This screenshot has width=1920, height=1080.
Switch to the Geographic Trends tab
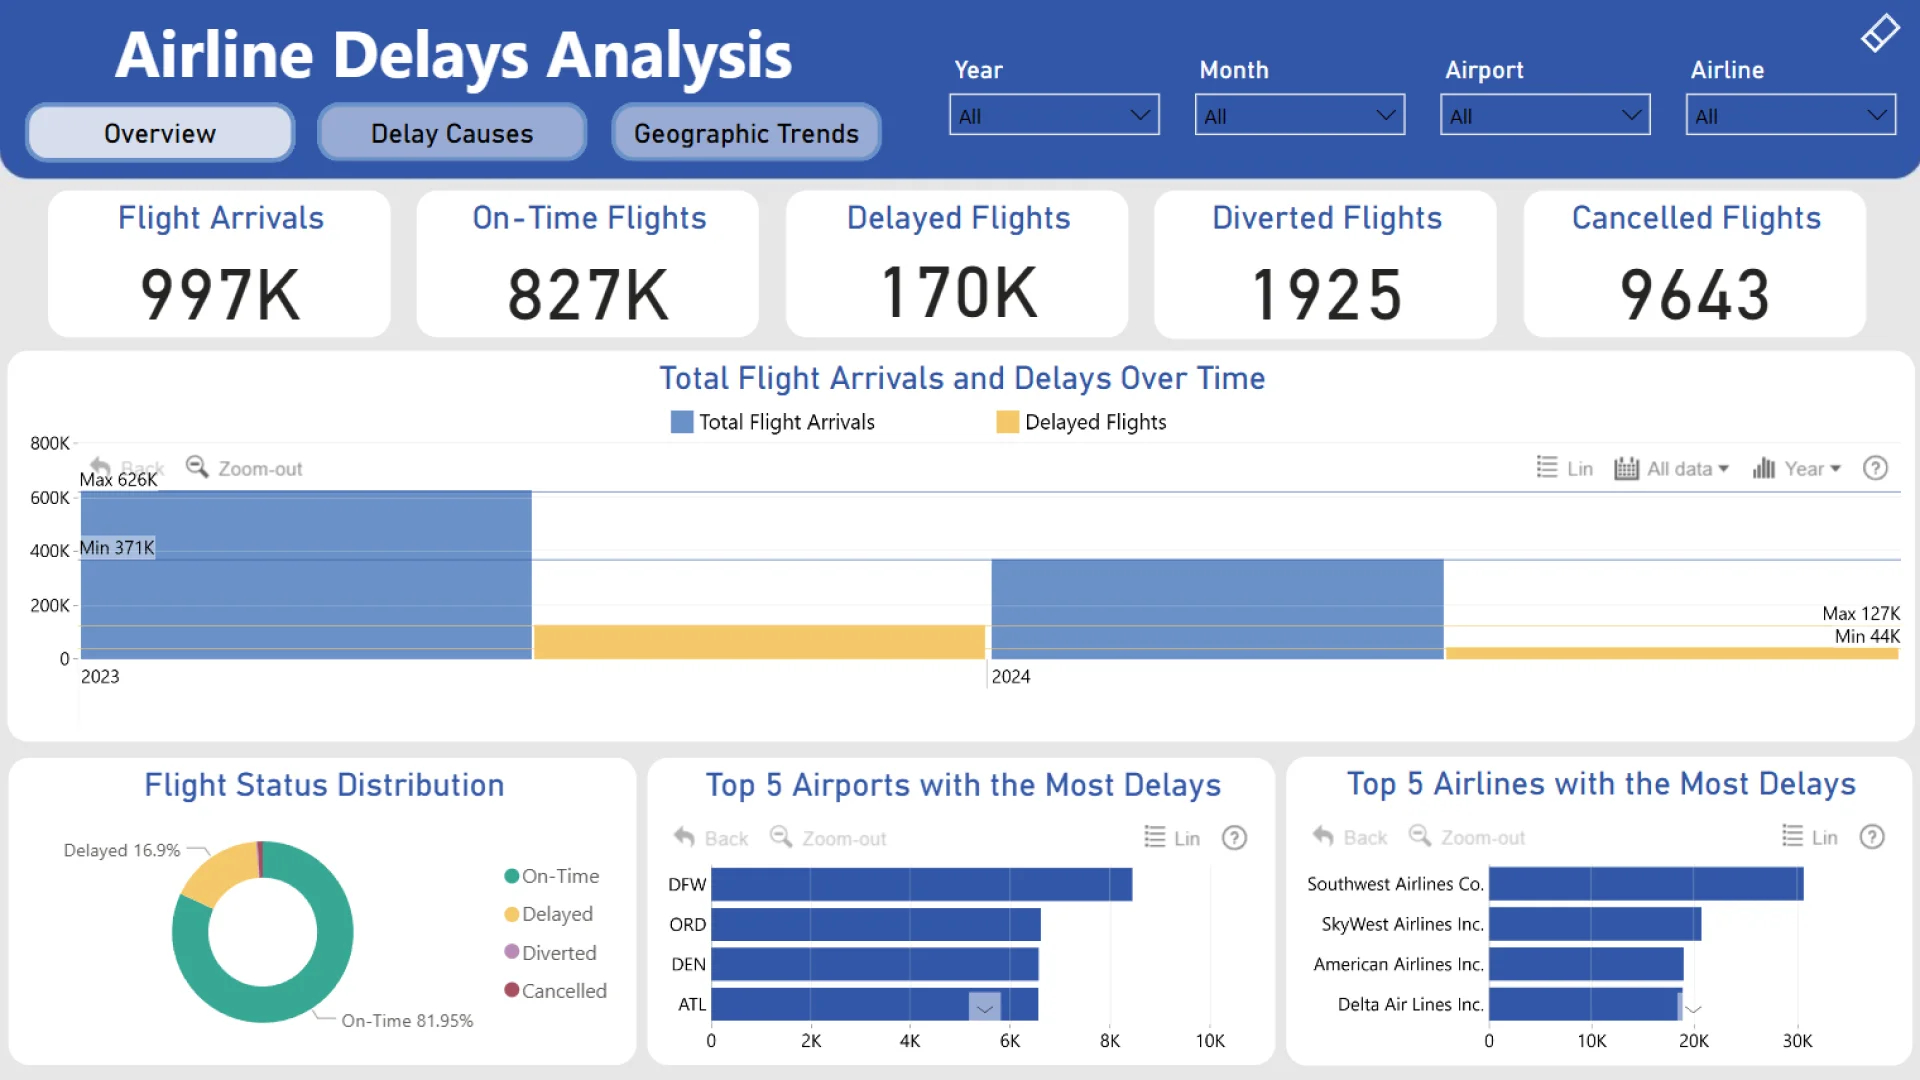tap(746, 132)
